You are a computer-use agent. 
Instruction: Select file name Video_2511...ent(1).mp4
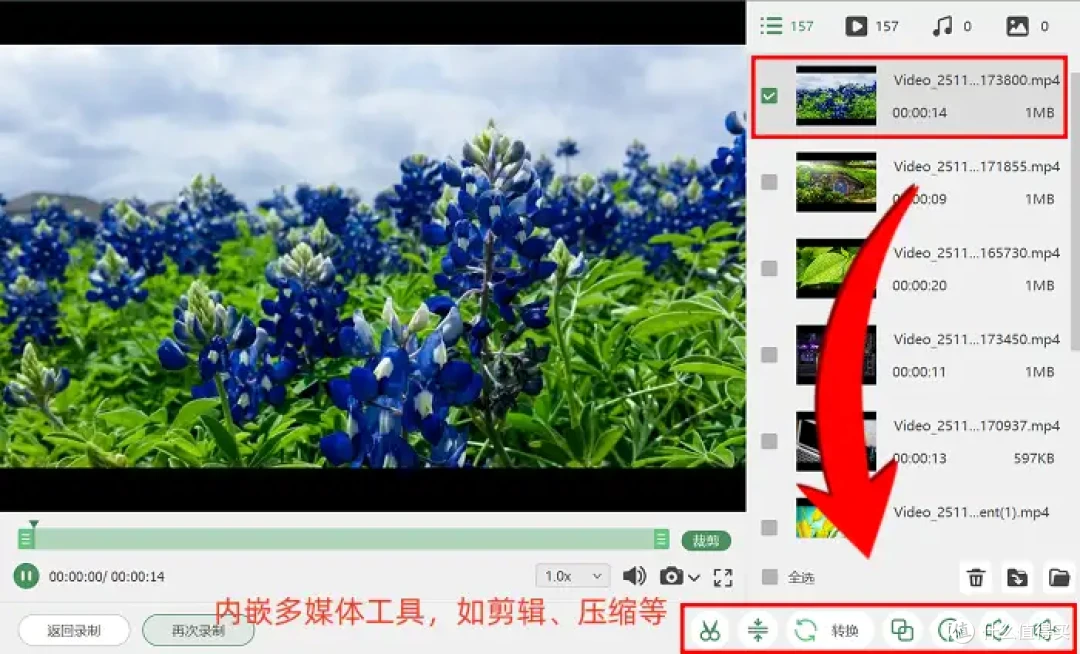[971, 512]
